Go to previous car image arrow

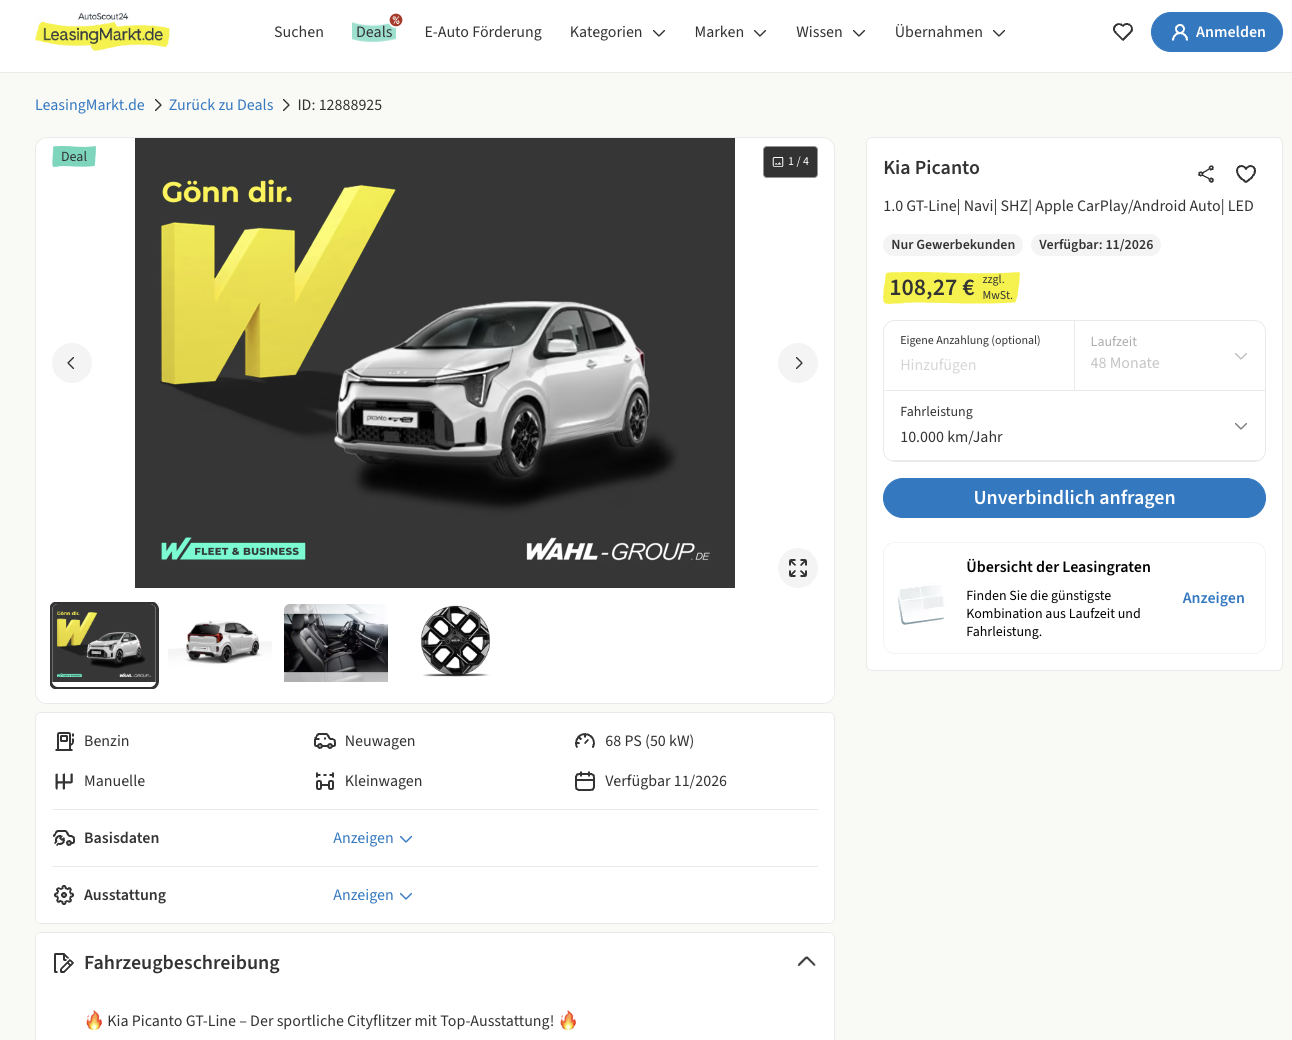pos(72,363)
